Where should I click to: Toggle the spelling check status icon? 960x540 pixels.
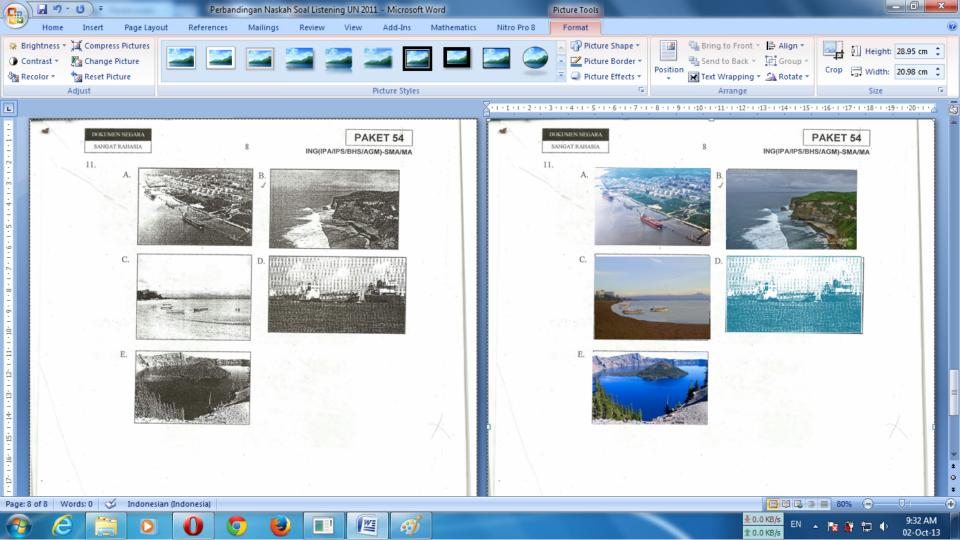110,504
